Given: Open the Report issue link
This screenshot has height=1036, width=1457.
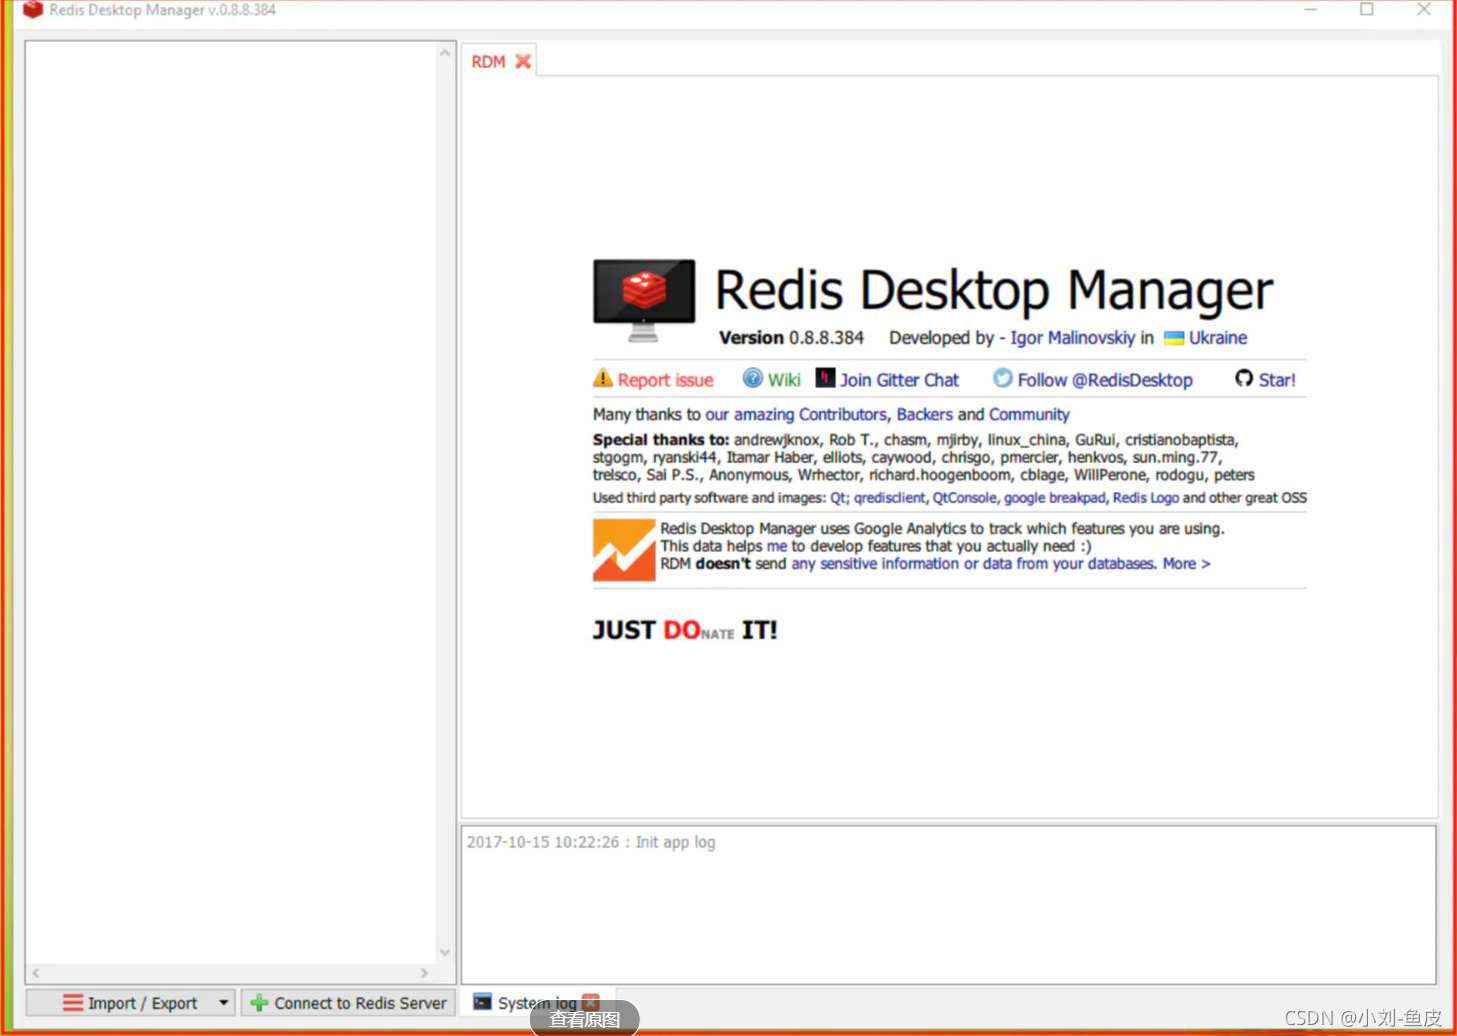Looking at the screenshot, I should pyautogui.click(x=665, y=380).
